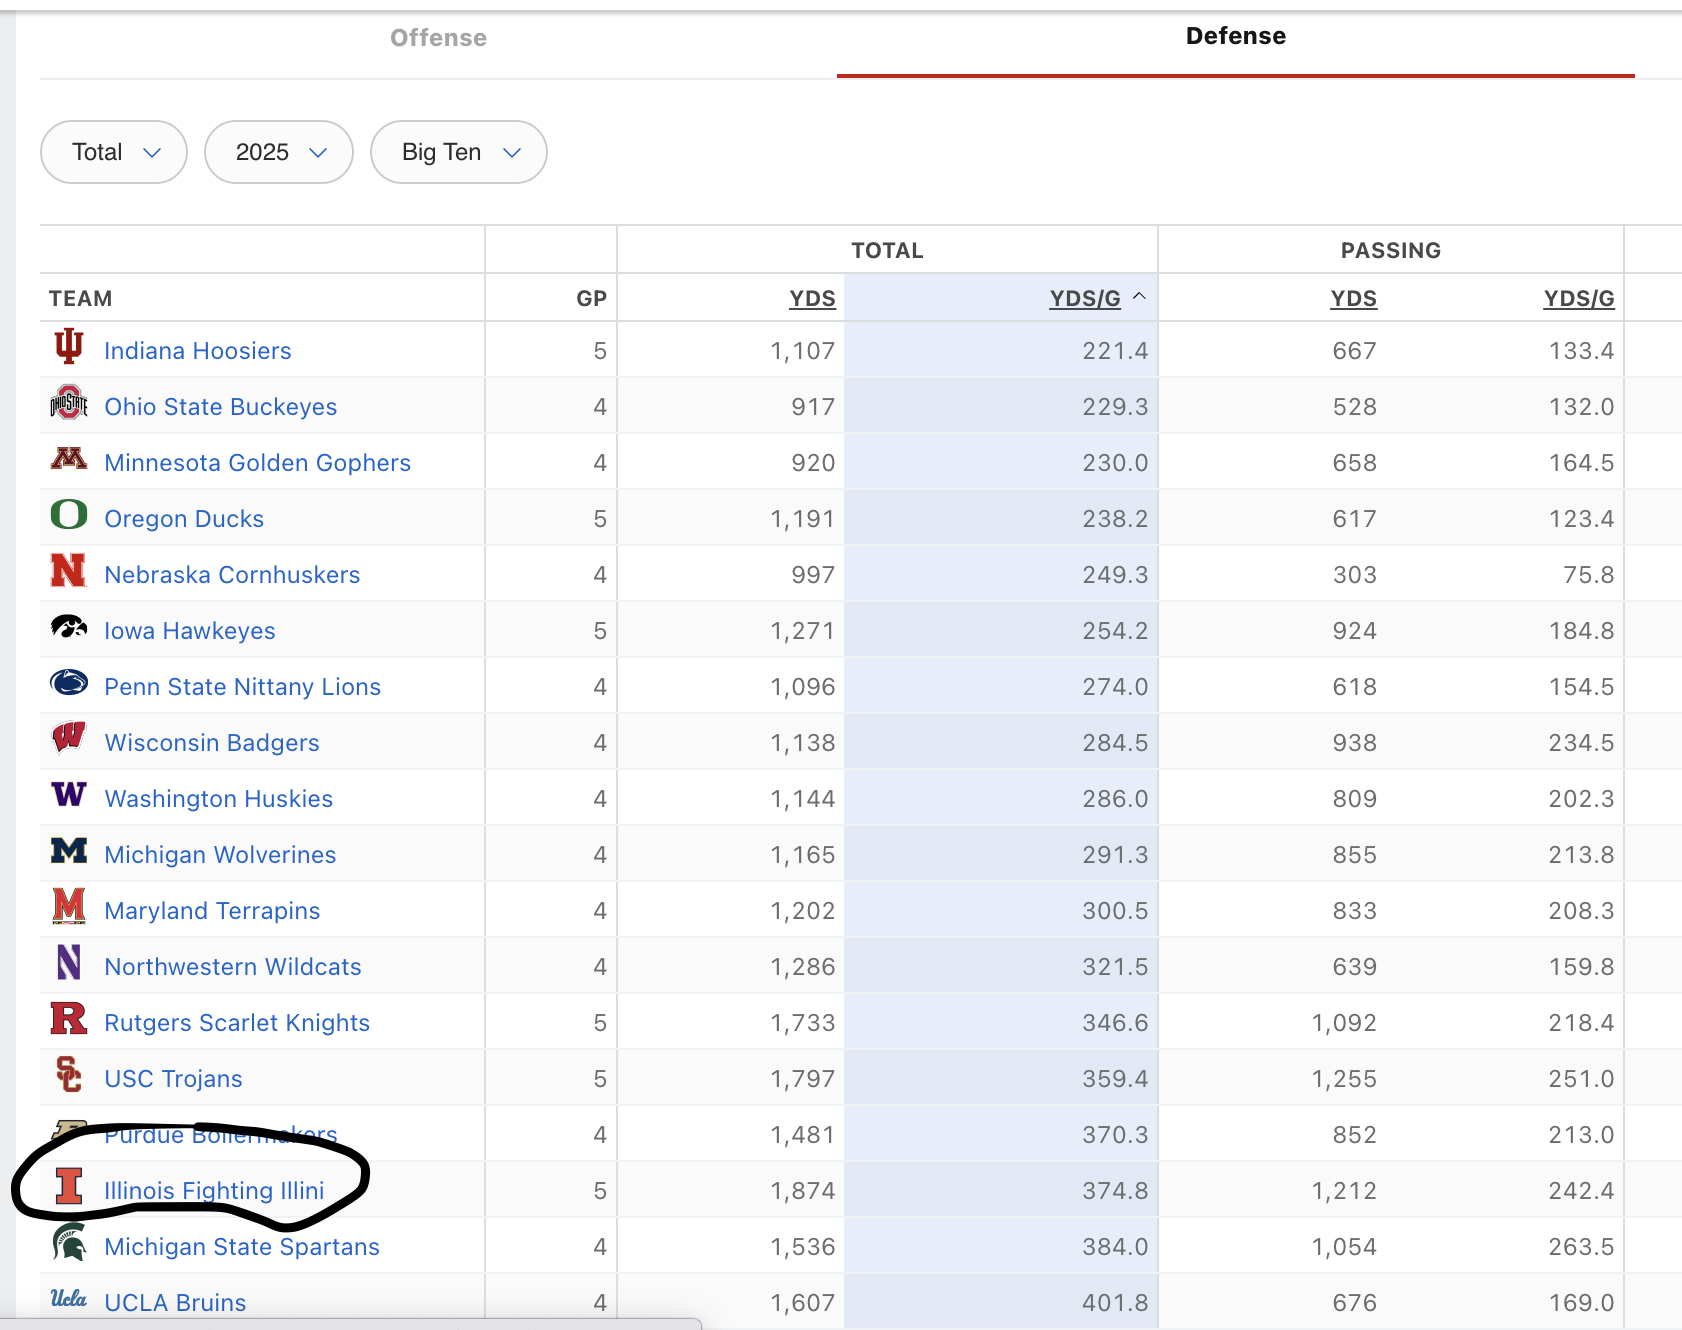Screen dimensions: 1682x1330
Task: Open the 2025 season dropdown
Action: 279,152
